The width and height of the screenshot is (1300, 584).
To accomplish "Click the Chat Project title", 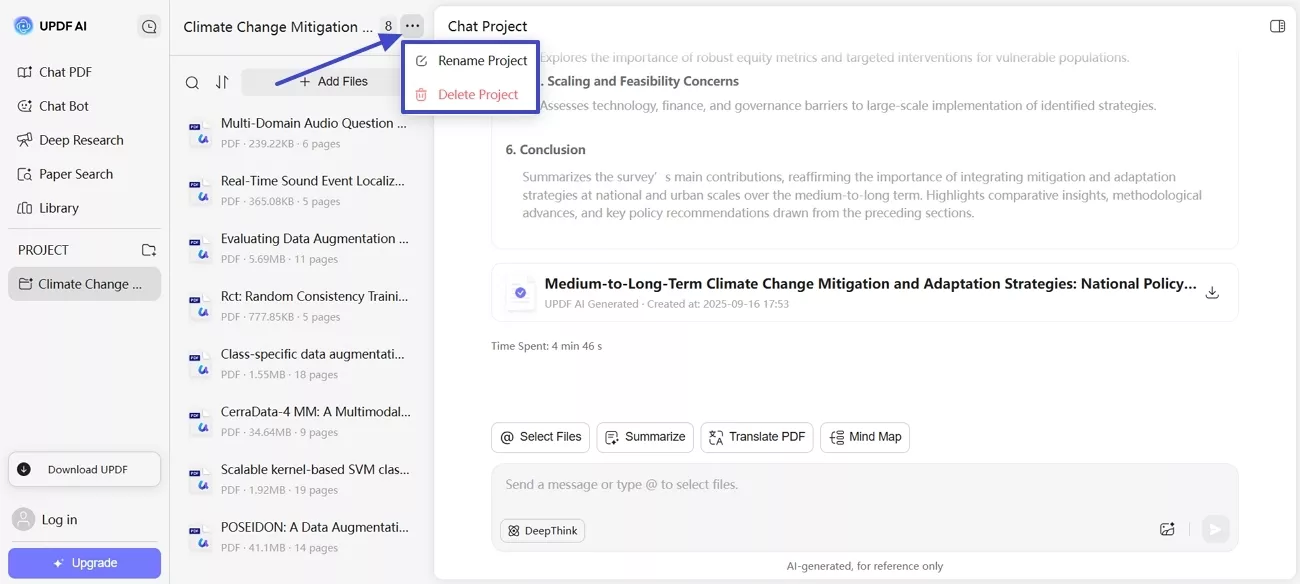I will pos(488,26).
